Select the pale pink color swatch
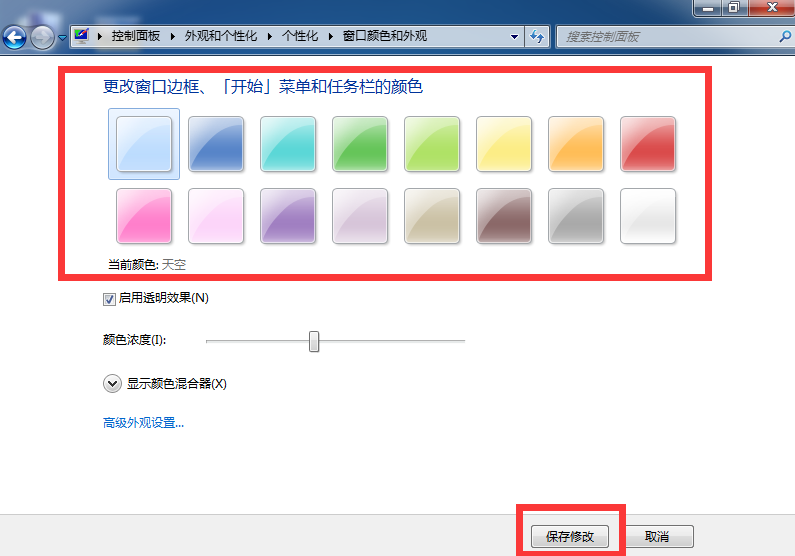795x556 pixels. tap(216, 216)
